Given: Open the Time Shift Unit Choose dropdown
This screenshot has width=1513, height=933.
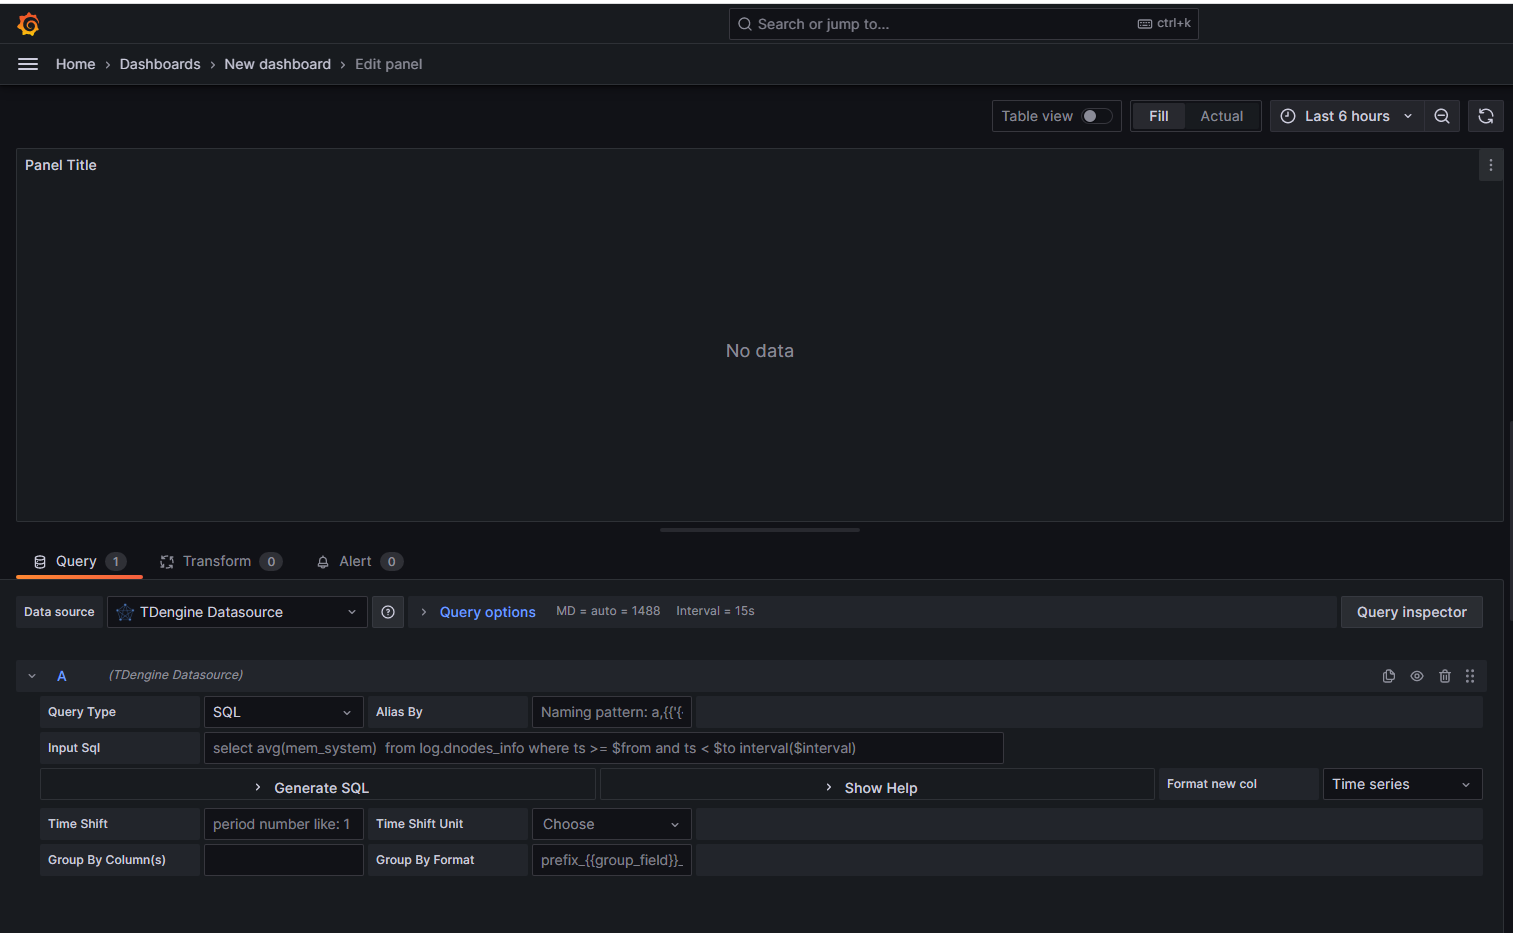Looking at the screenshot, I should coord(612,824).
